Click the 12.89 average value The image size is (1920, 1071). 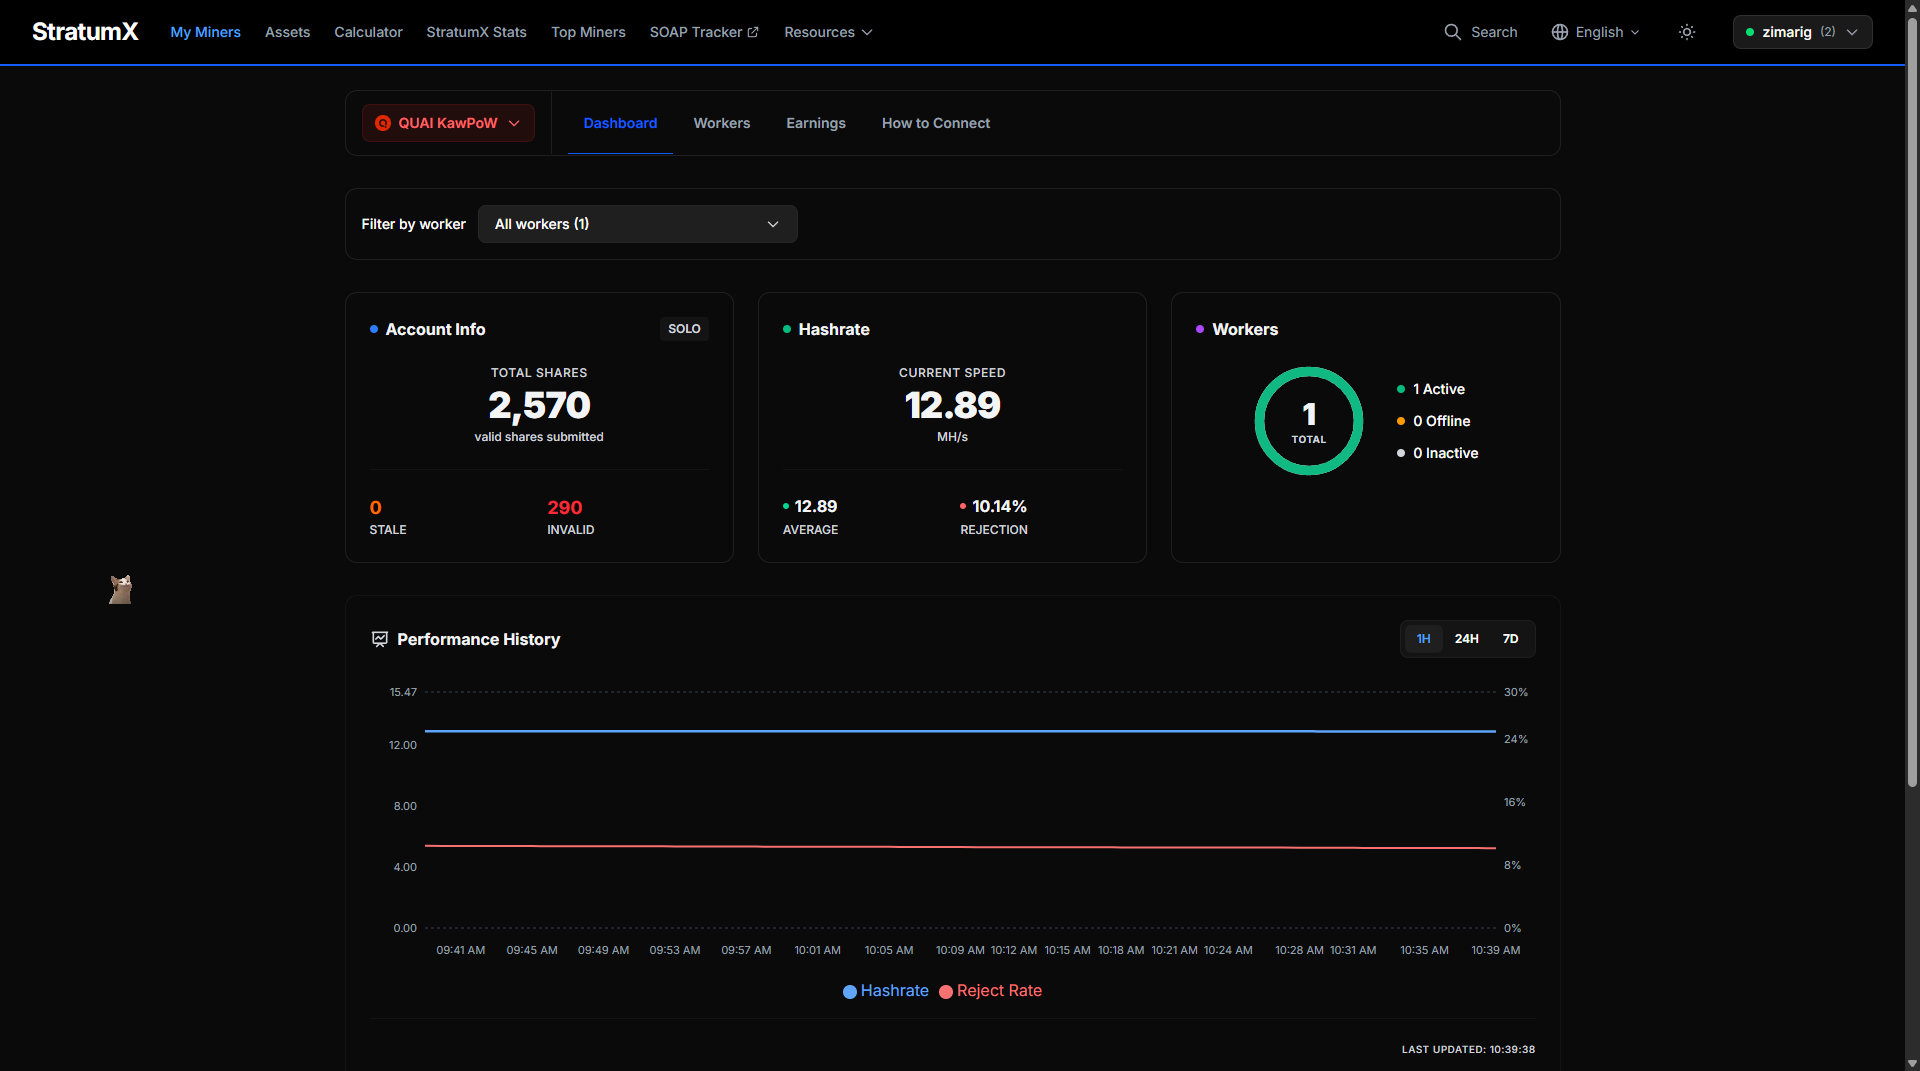point(815,507)
